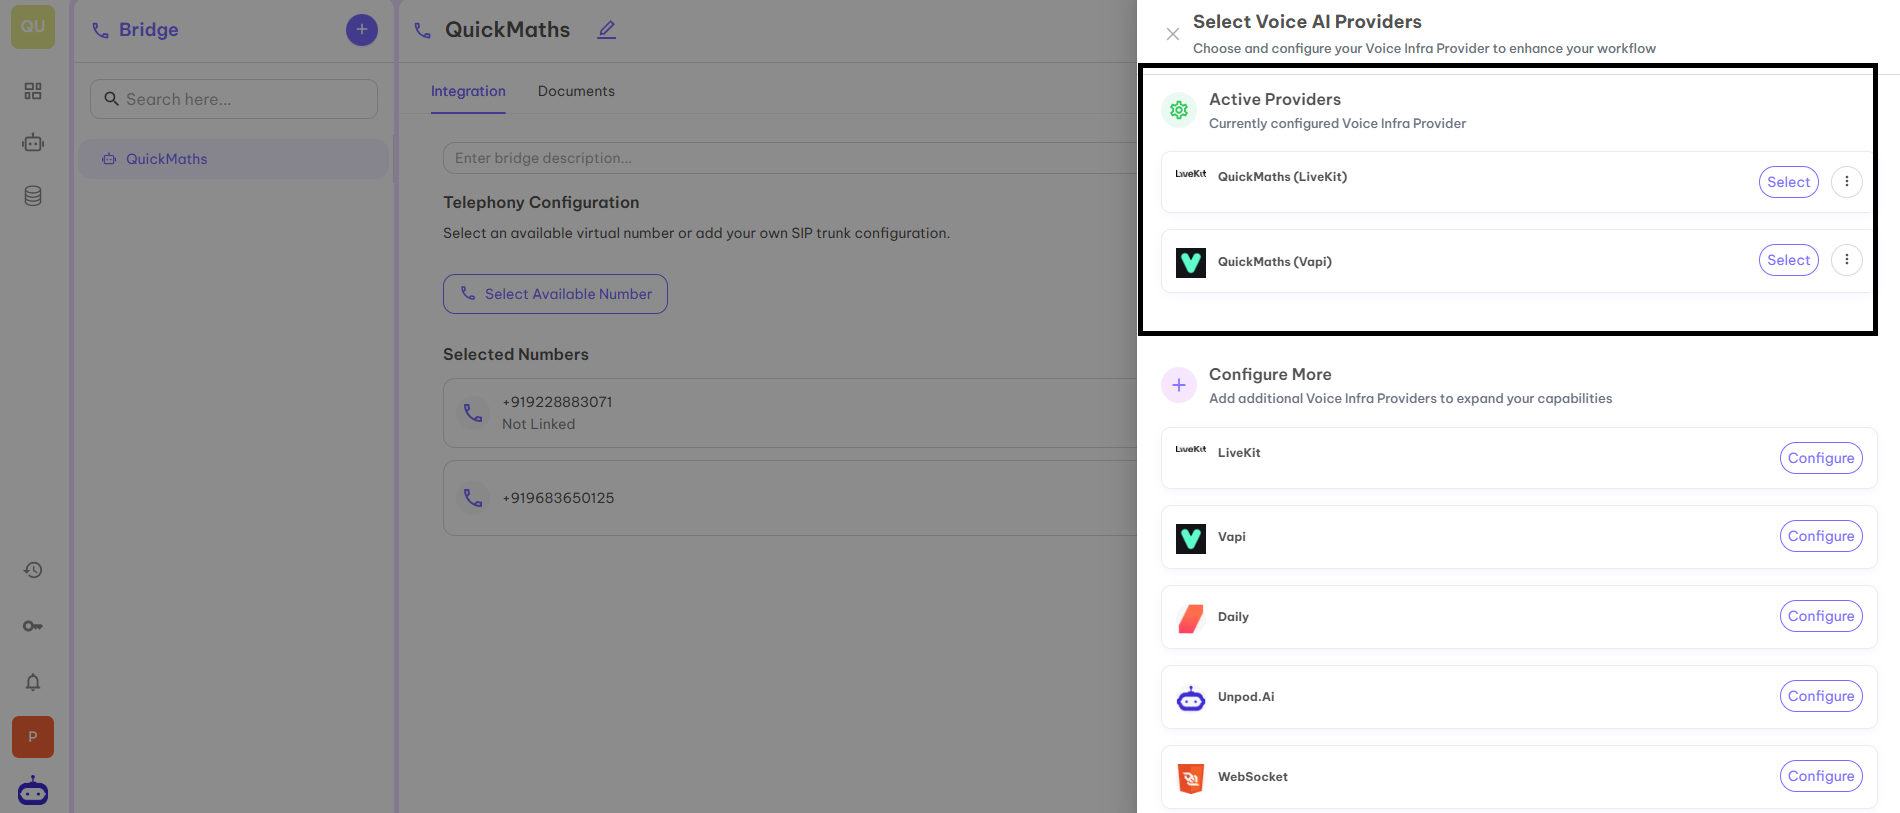The height and width of the screenshot is (813, 1900).
Task: Select QuickMaths bridge in the list
Action: point(234,159)
